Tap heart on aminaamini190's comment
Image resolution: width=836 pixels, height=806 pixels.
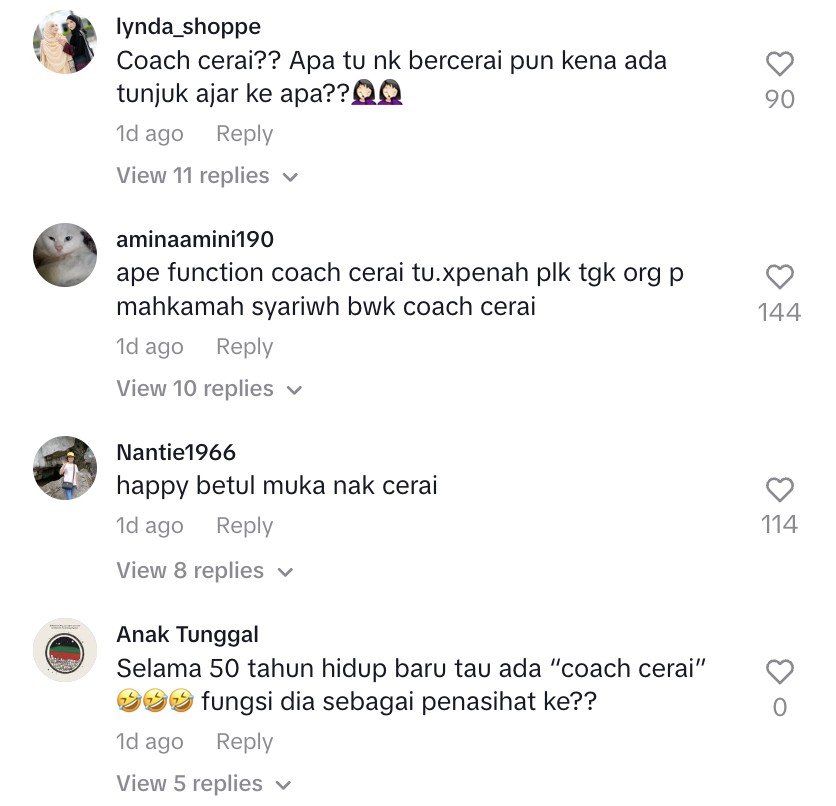tap(779, 277)
